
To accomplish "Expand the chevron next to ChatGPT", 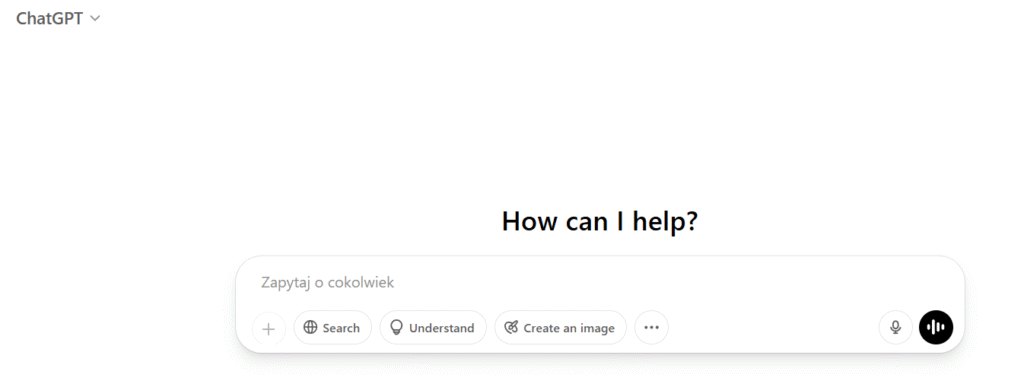I will (95, 19).
